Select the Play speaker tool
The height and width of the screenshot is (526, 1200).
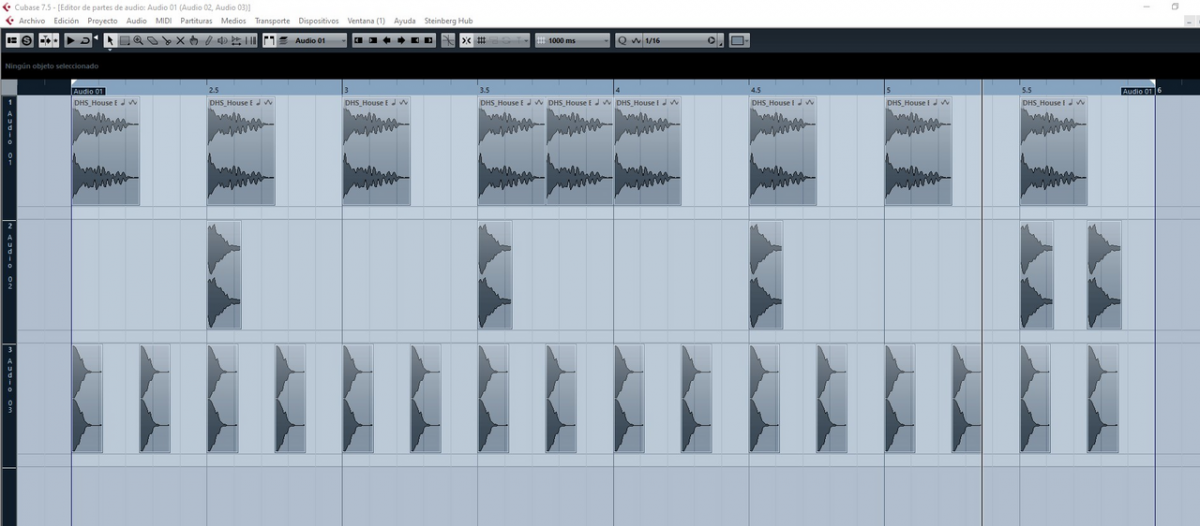[x=222, y=40]
